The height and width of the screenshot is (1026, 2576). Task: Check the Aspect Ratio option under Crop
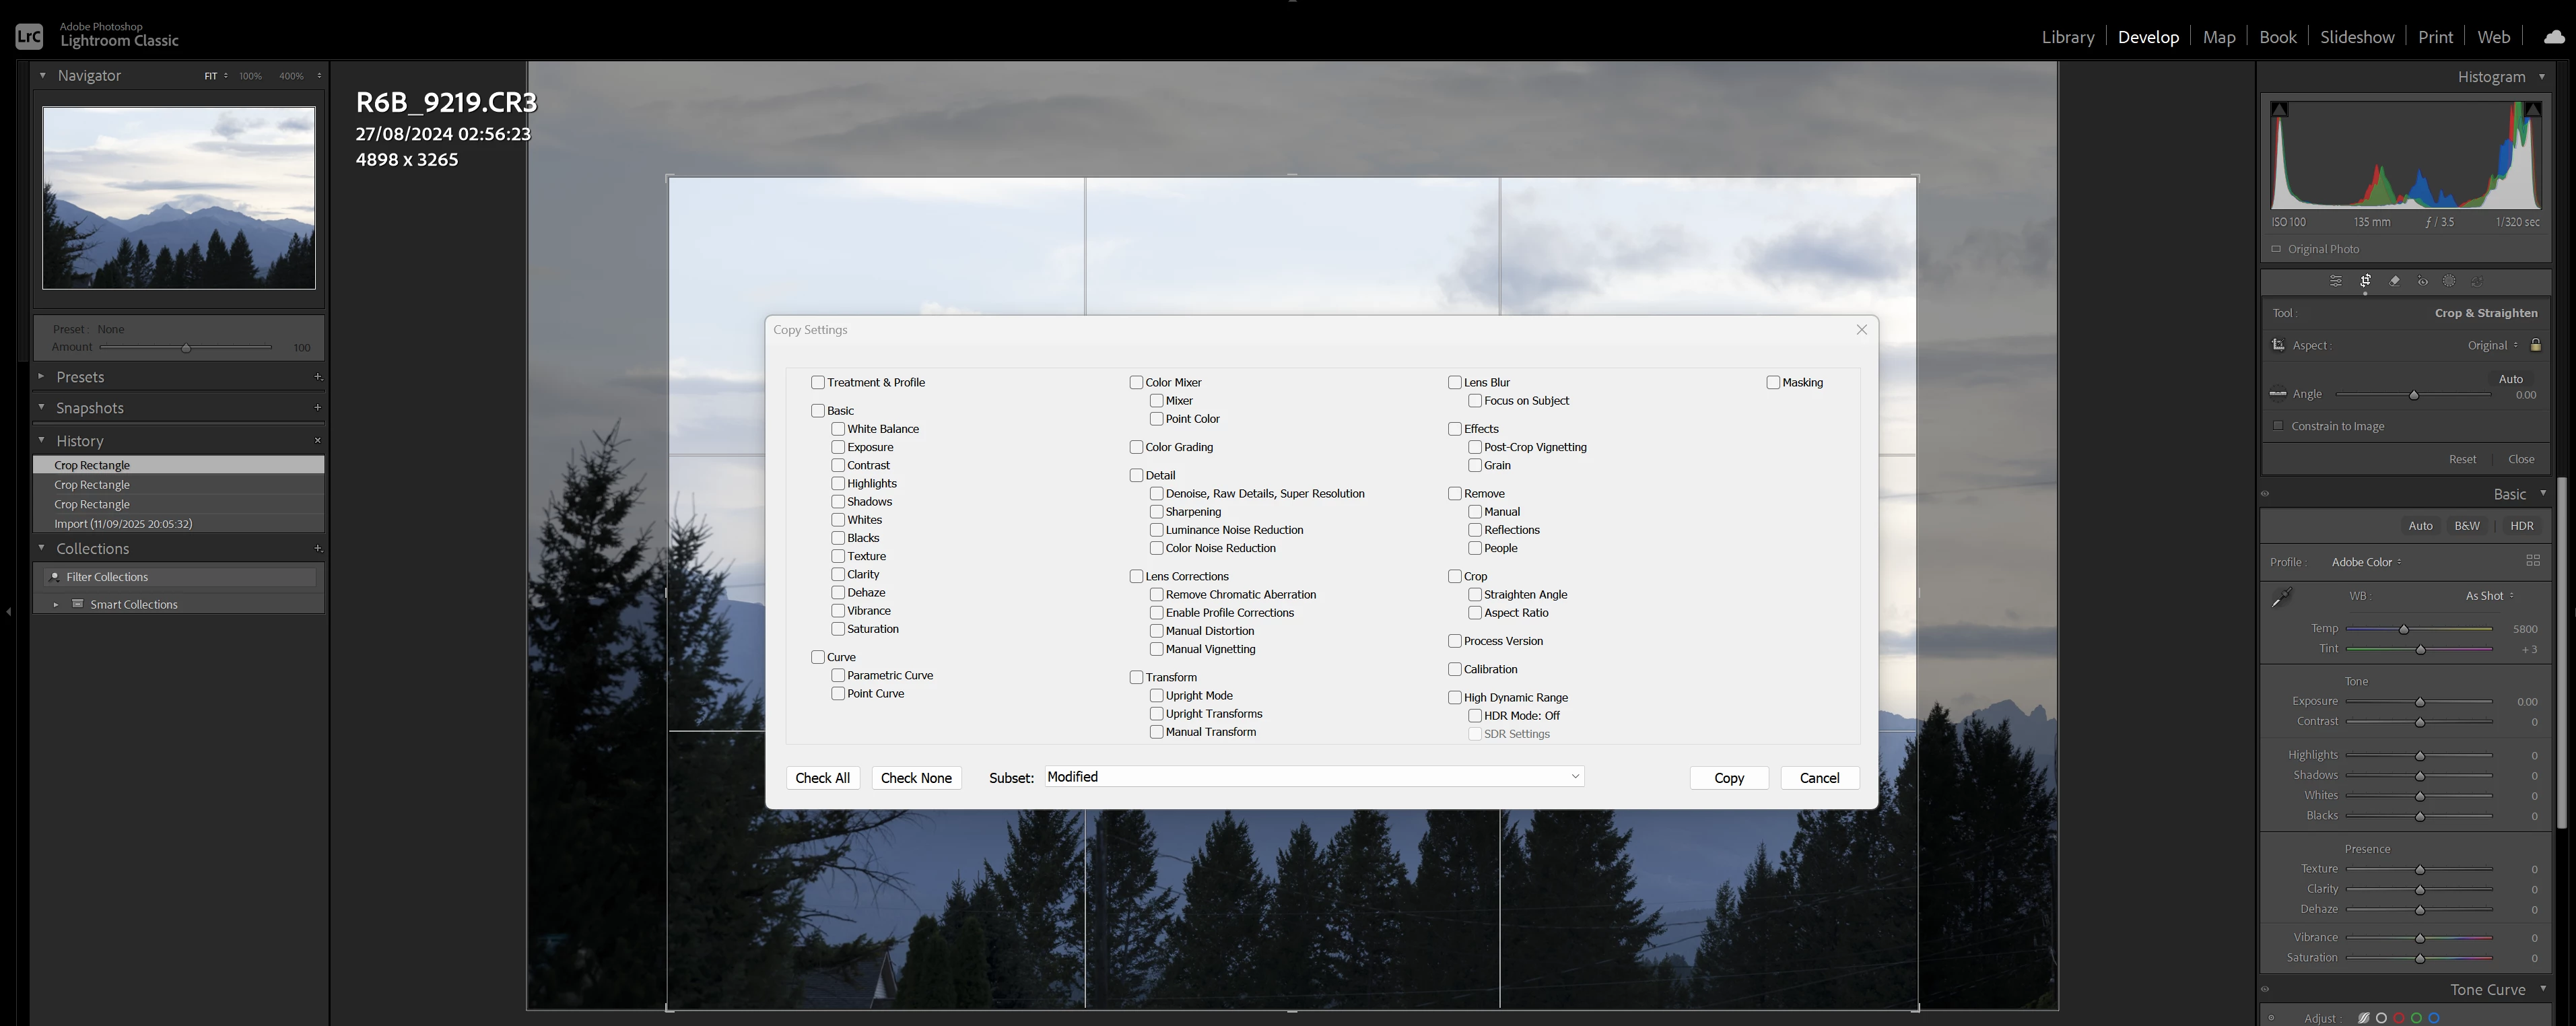pos(1475,613)
